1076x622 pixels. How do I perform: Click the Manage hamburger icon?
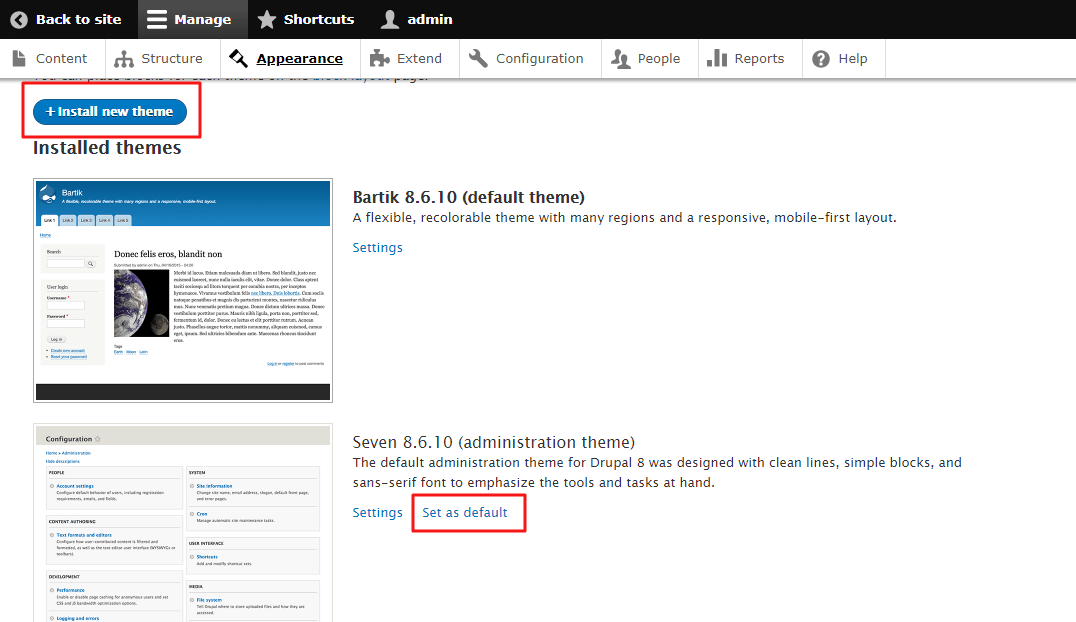[x=156, y=19]
